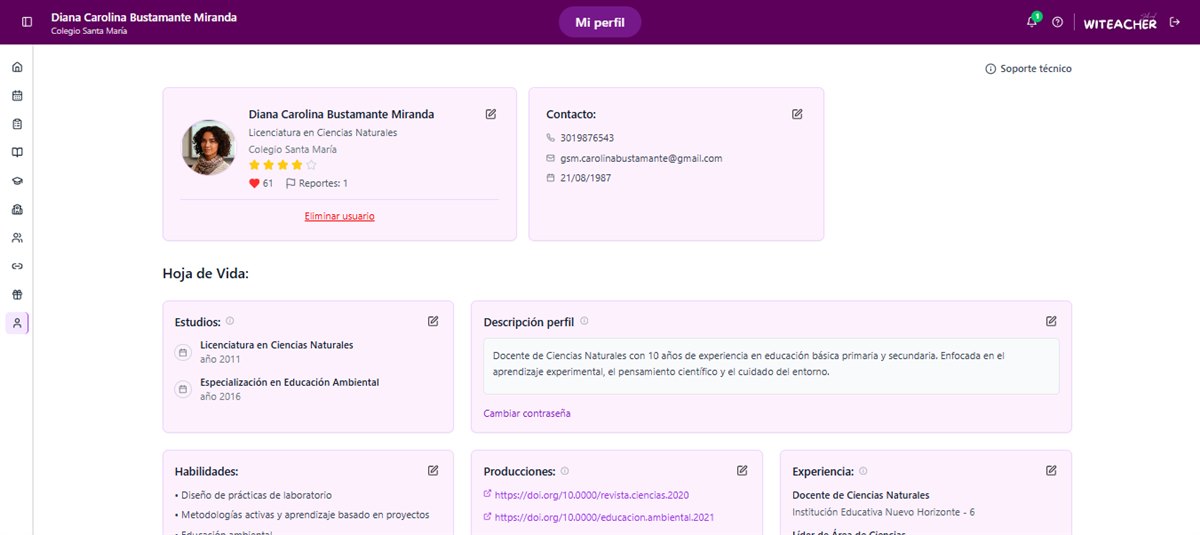Screen dimensions: 1200x535
Task: Open the help question mark icon
Action: [1057, 22]
